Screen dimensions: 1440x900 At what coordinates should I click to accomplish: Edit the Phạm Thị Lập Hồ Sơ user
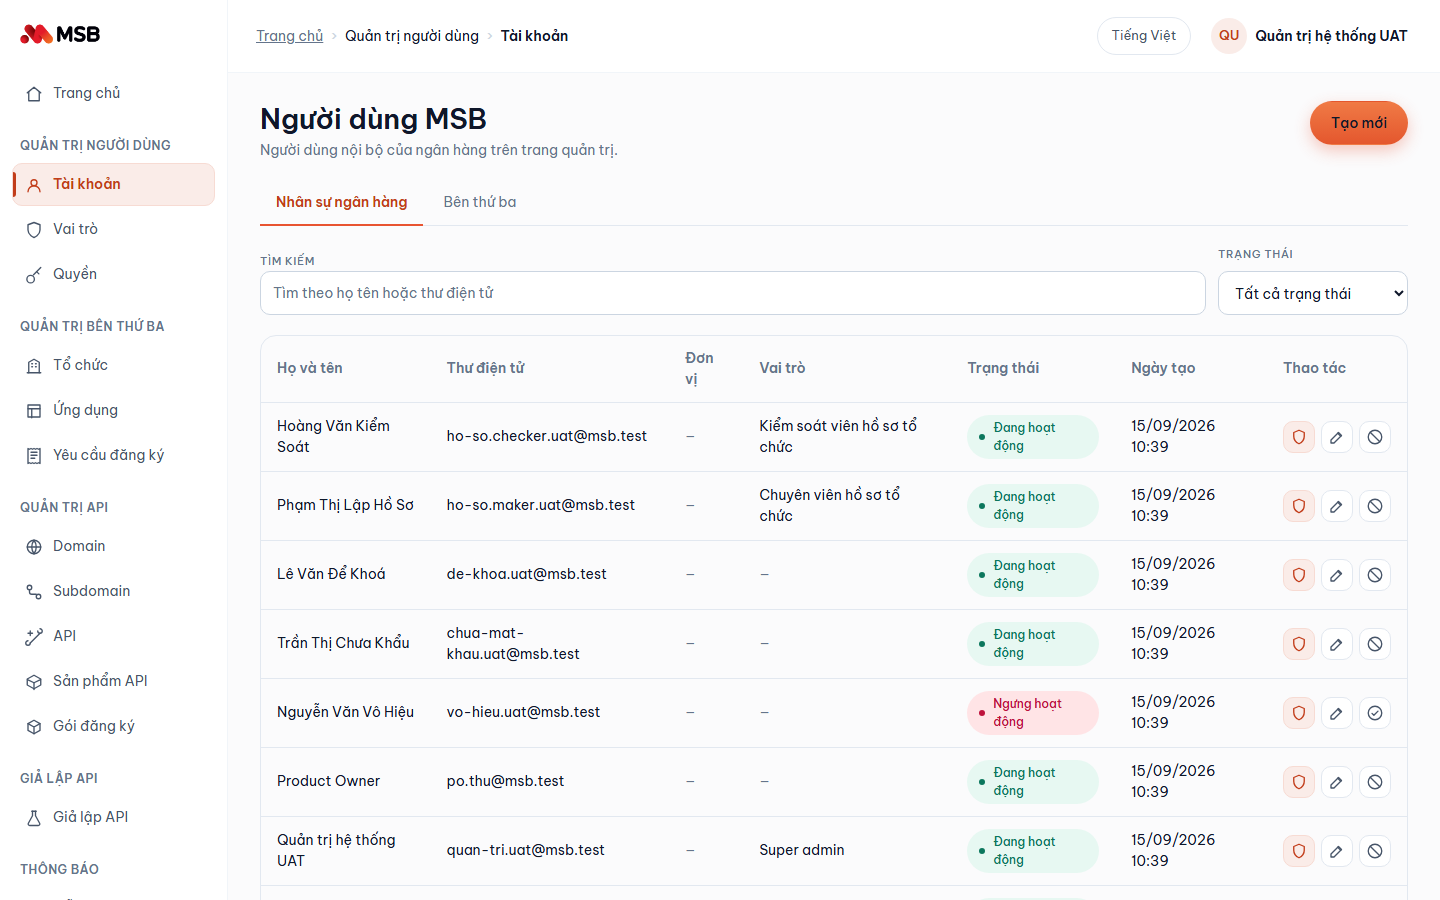pyautogui.click(x=1337, y=506)
